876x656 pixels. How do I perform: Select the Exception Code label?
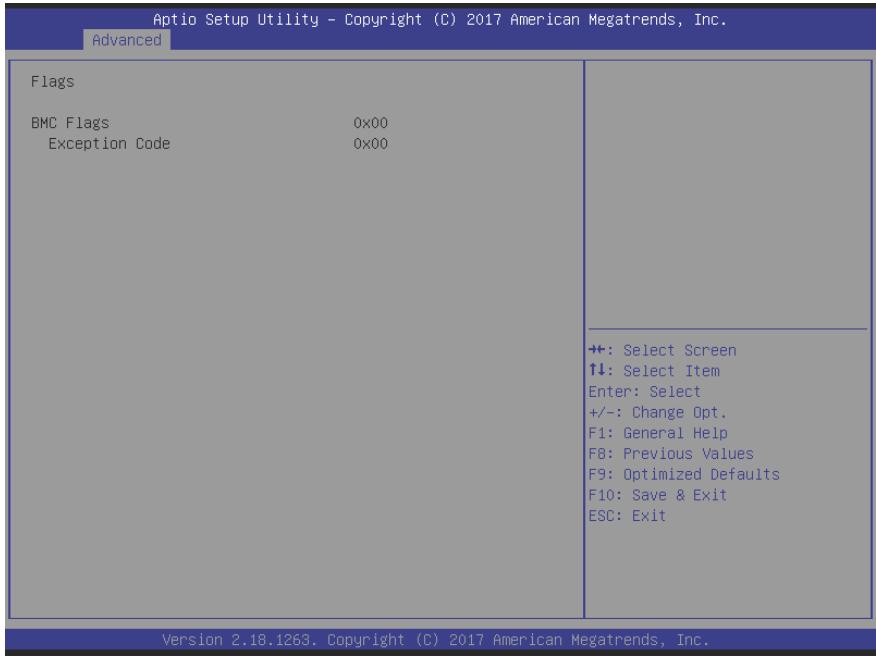pyautogui.click(x=109, y=144)
